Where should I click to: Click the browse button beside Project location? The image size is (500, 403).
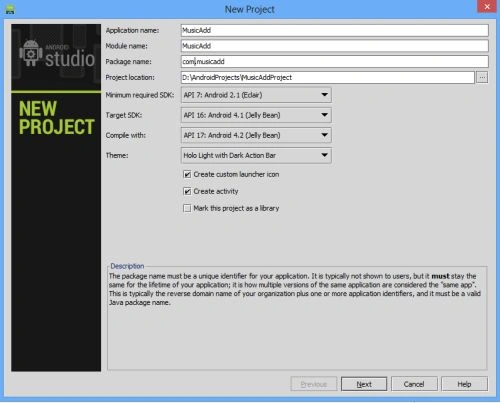coord(482,77)
